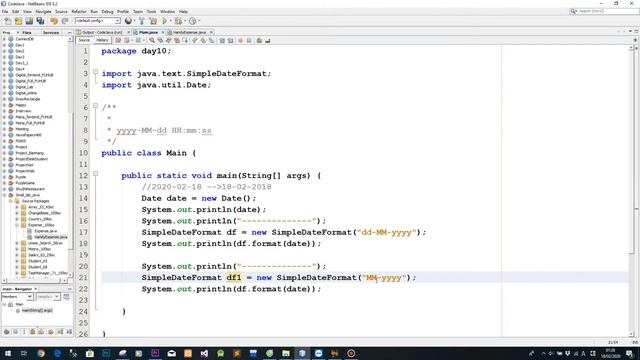Image resolution: width=640 pixels, height=360 pixels.
Task: Expand the ConnectDB project node
Action: (x=4, y=39)
